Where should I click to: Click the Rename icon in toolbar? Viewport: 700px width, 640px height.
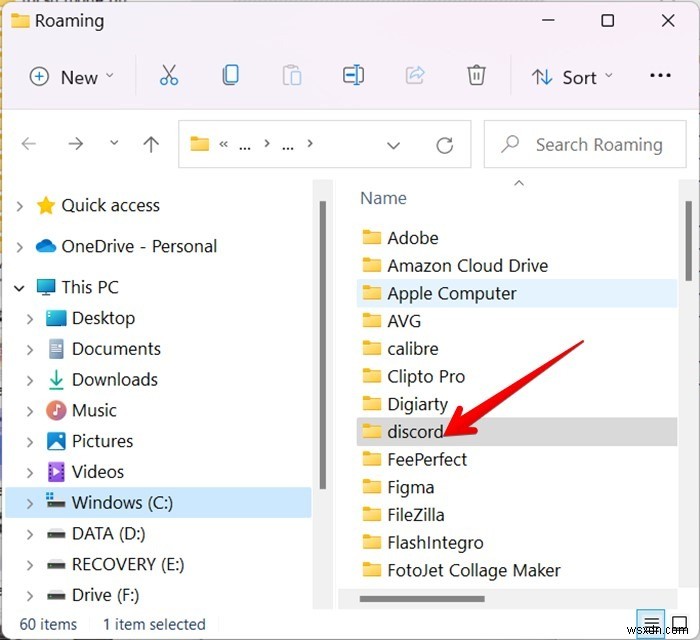[x=353, y=75]
